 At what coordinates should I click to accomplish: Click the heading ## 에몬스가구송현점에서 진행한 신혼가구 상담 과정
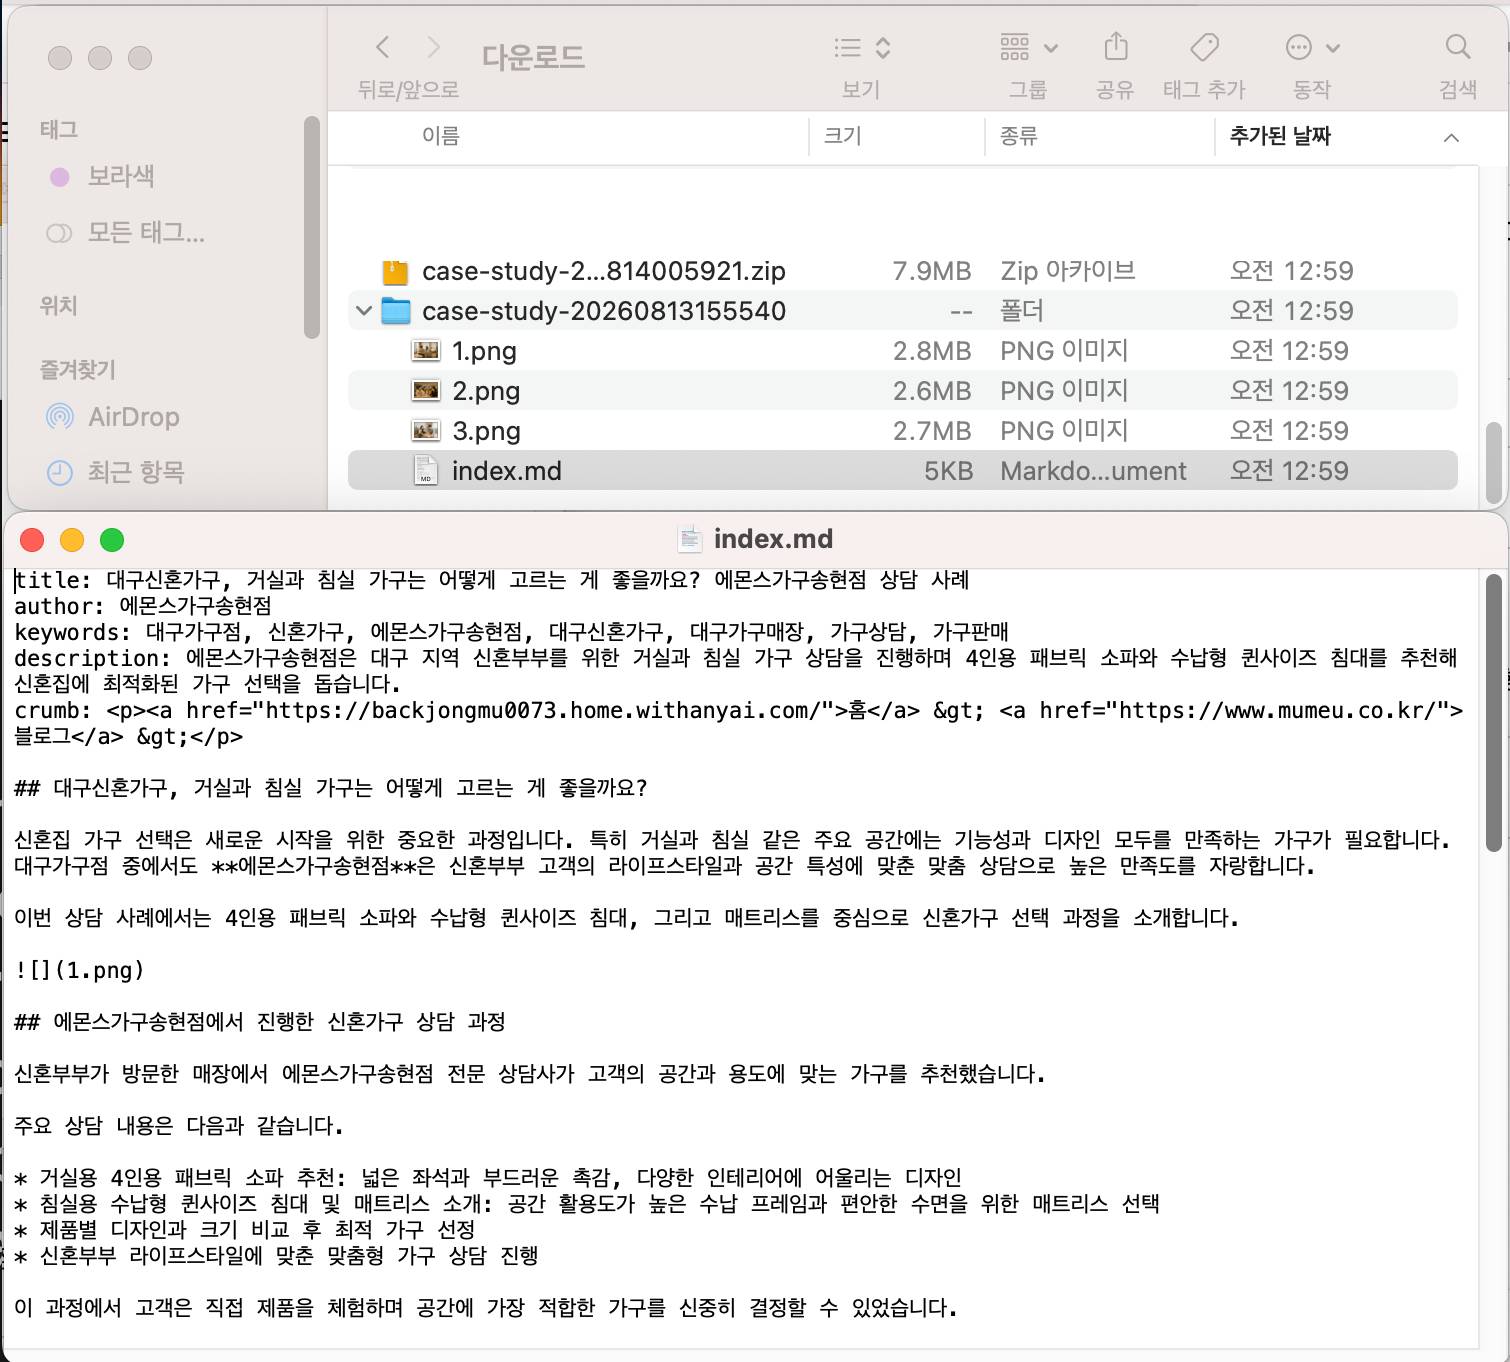pyautogui.click(x=260, y=1022)
